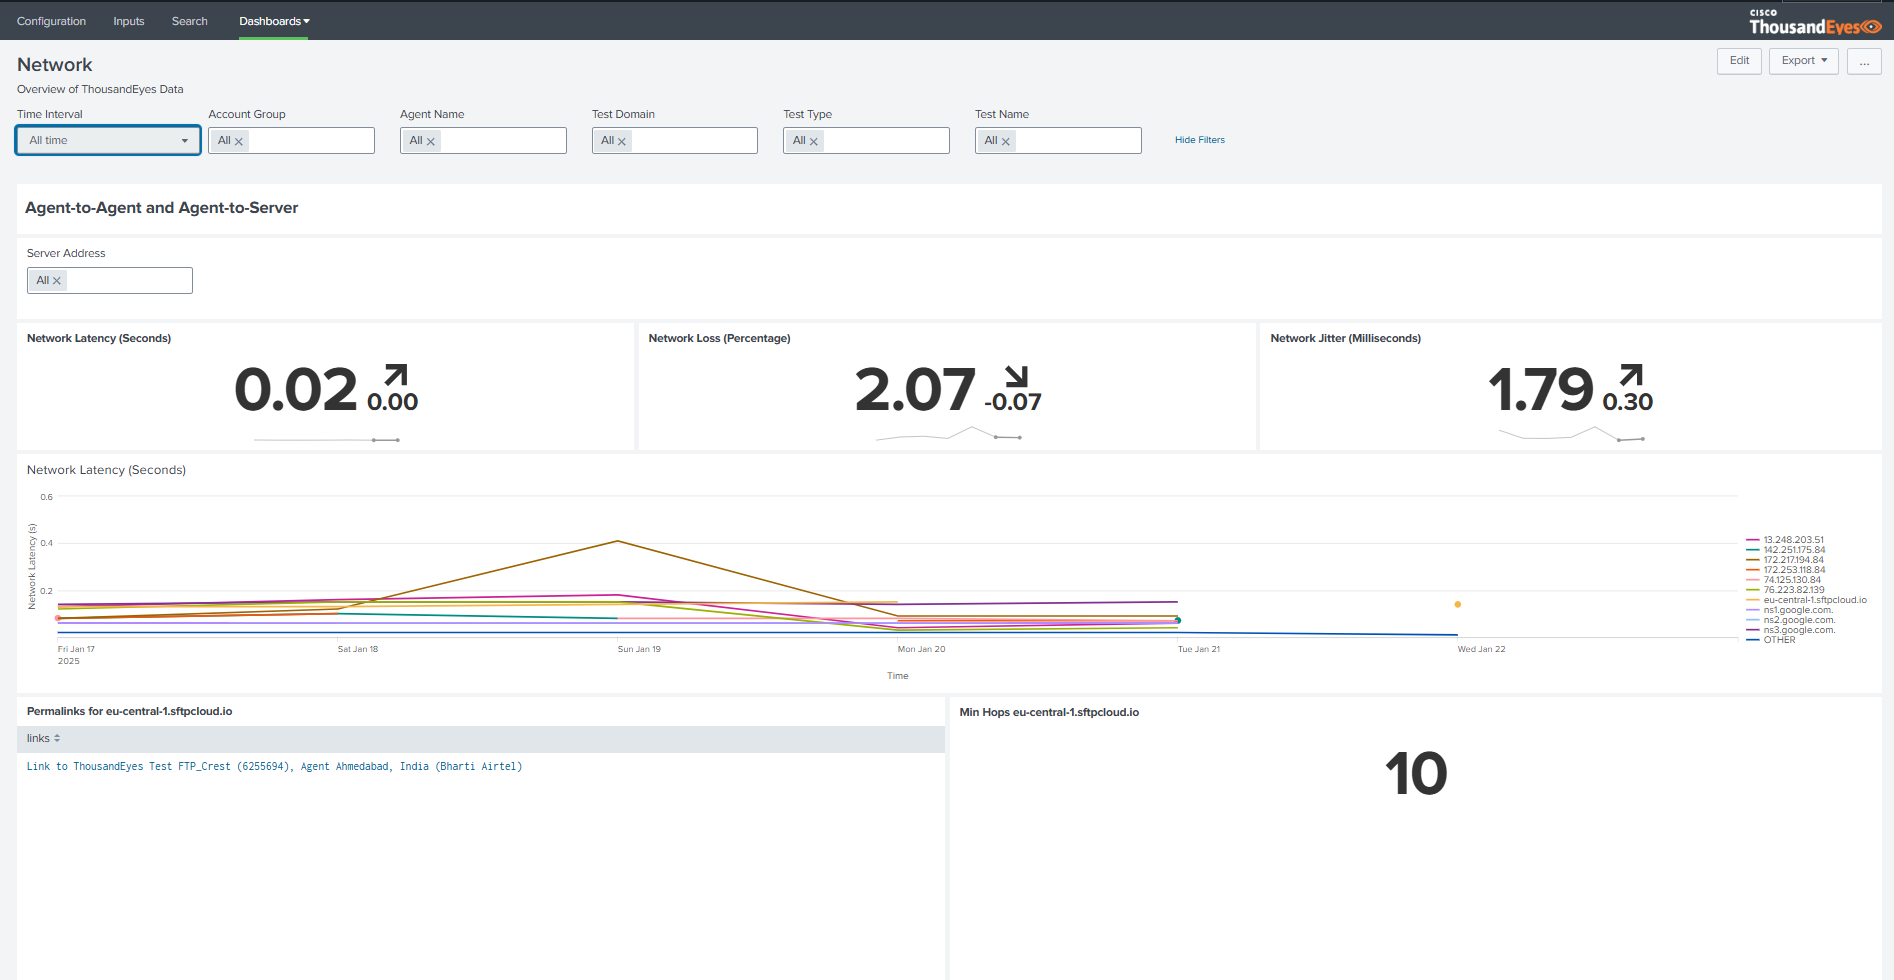Screen dimensions: 1894x980
Task: Go to the Search tab
Action: click(x=189, y=21)
